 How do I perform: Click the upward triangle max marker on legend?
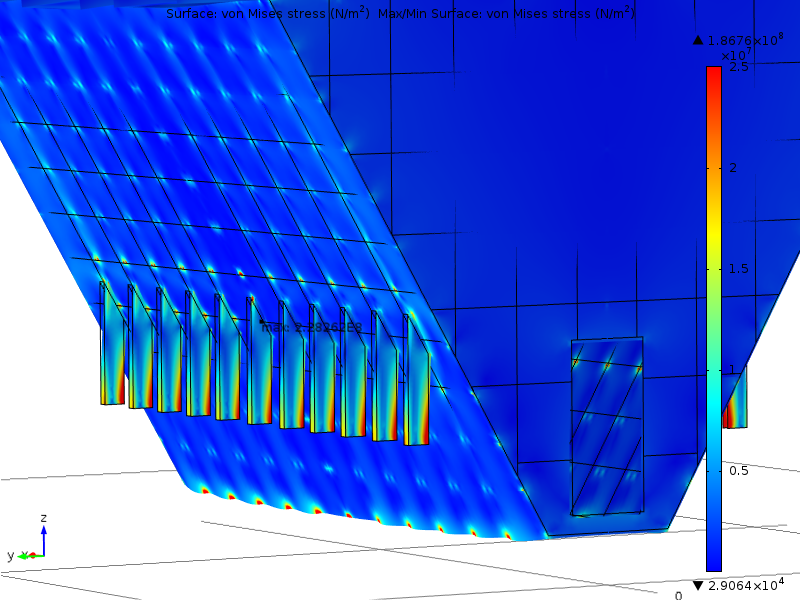point(698,40)
